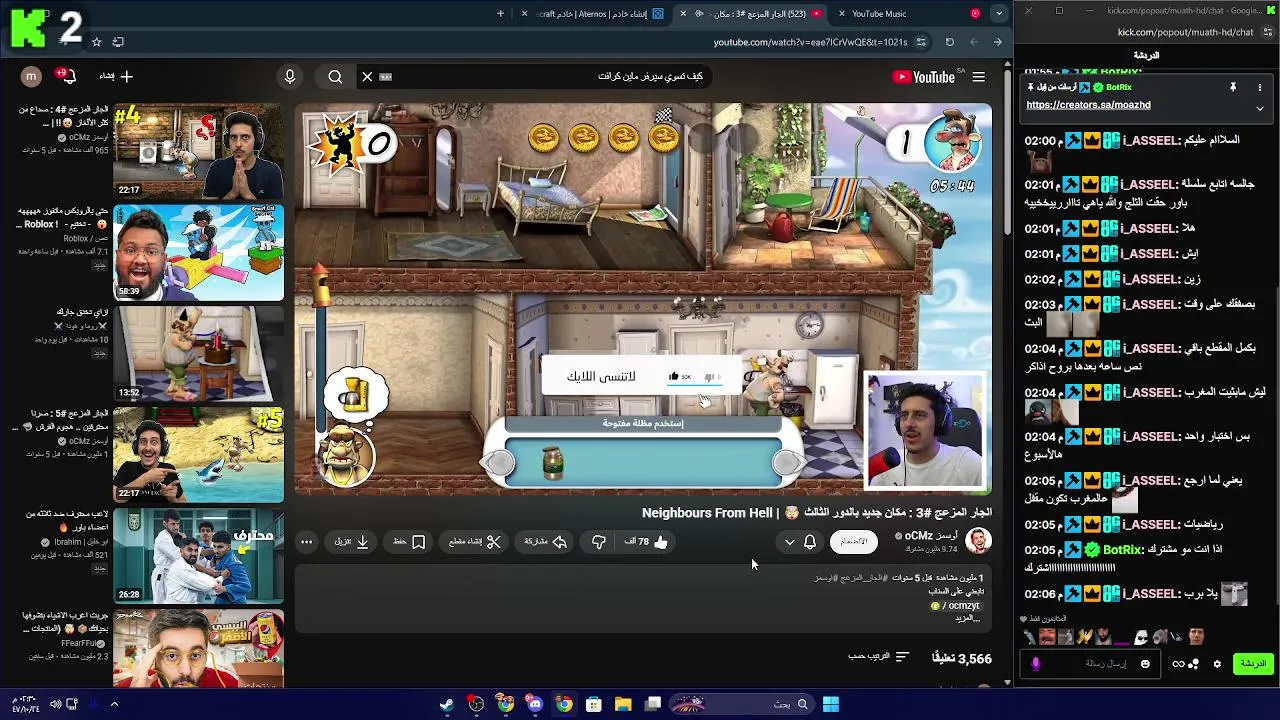The width and height of the screenshot is (1280, 720).
Task: Open the bubbles icon in Kick chat bar
Action: [1194, 664]
